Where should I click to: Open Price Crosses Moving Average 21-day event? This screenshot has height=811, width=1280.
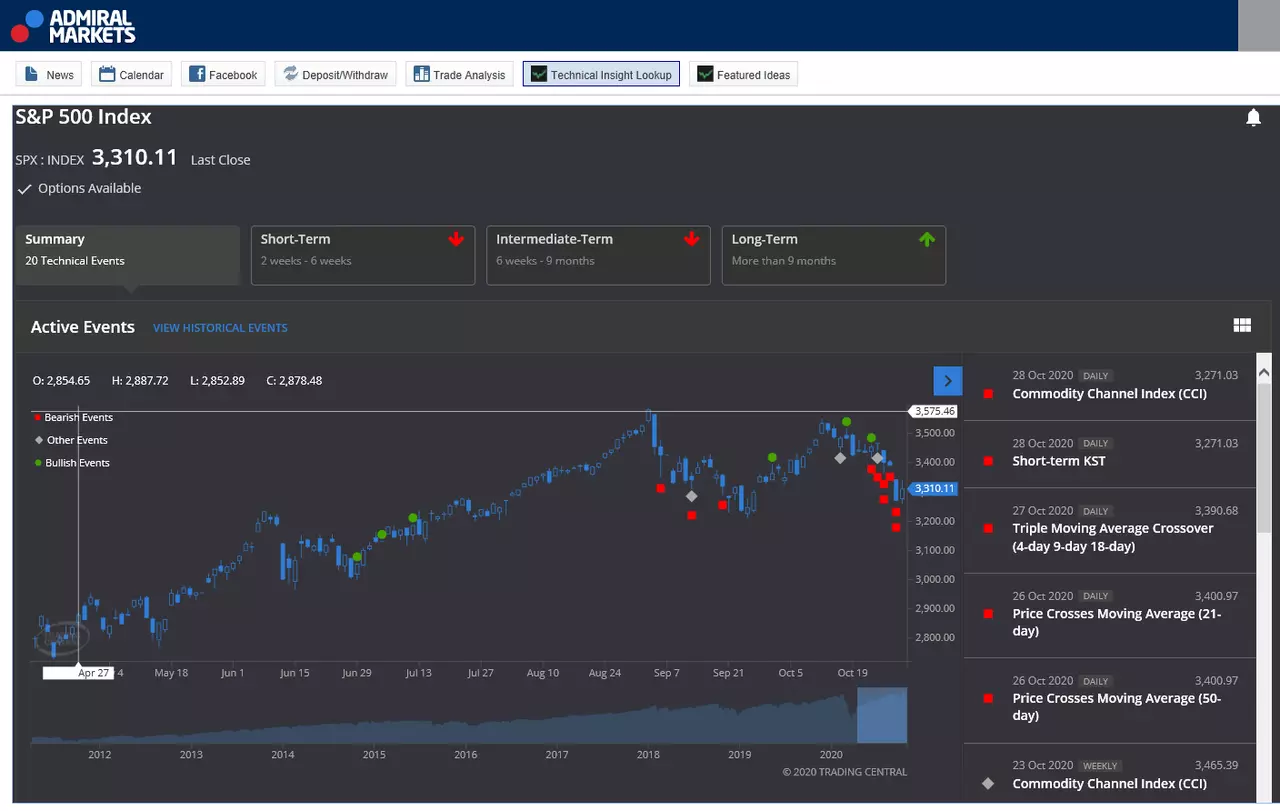pyautogui.click(x=1109, y=615)
